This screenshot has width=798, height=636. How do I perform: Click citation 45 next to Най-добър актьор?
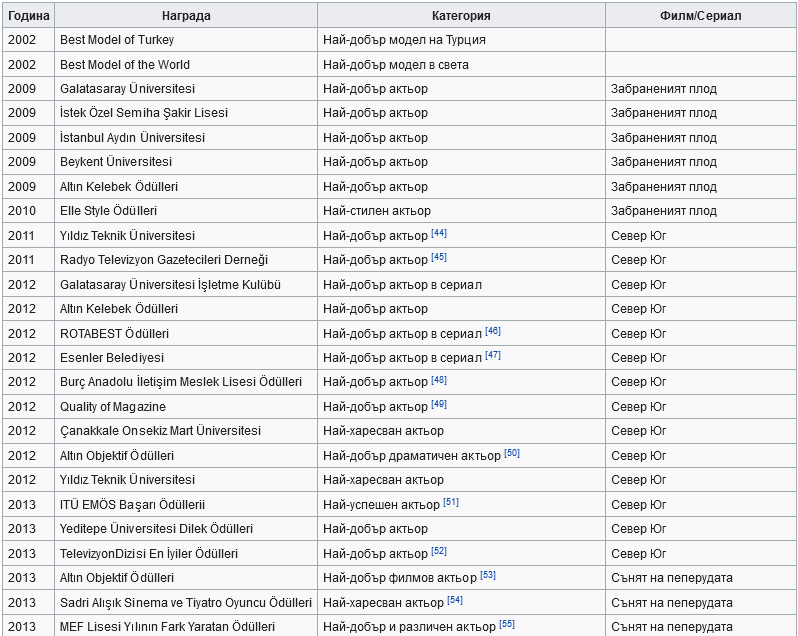pos(439,258)
